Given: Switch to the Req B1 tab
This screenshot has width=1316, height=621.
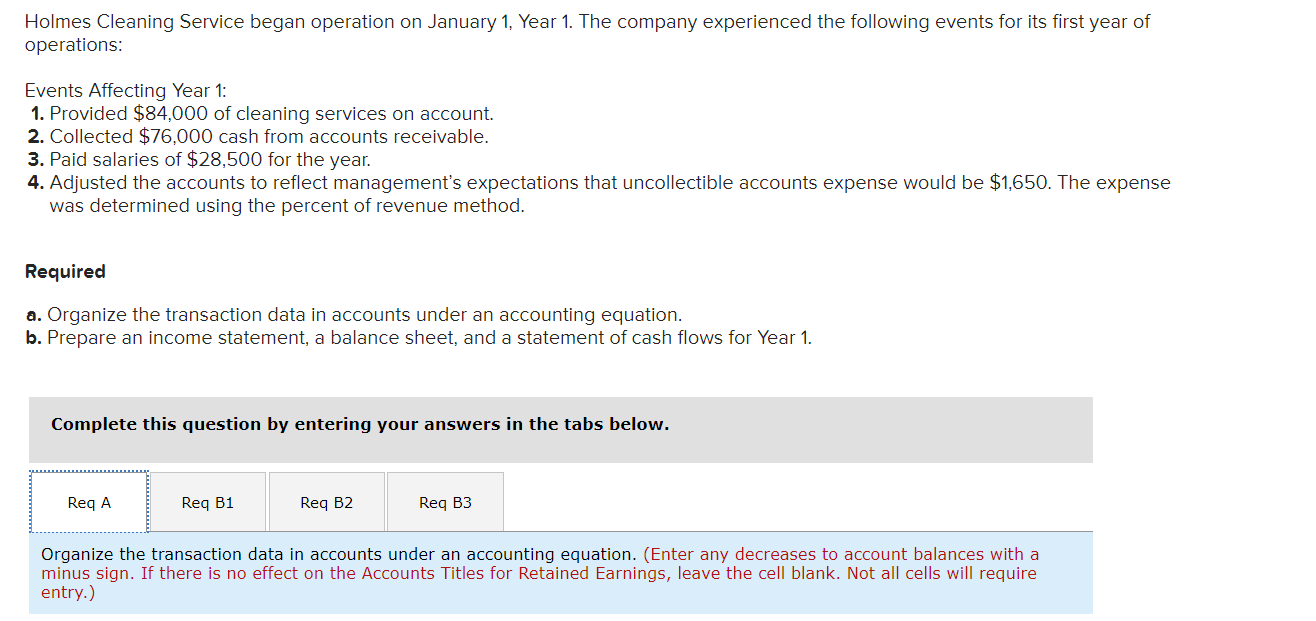Looking at the screenshot, I should 208,502.
